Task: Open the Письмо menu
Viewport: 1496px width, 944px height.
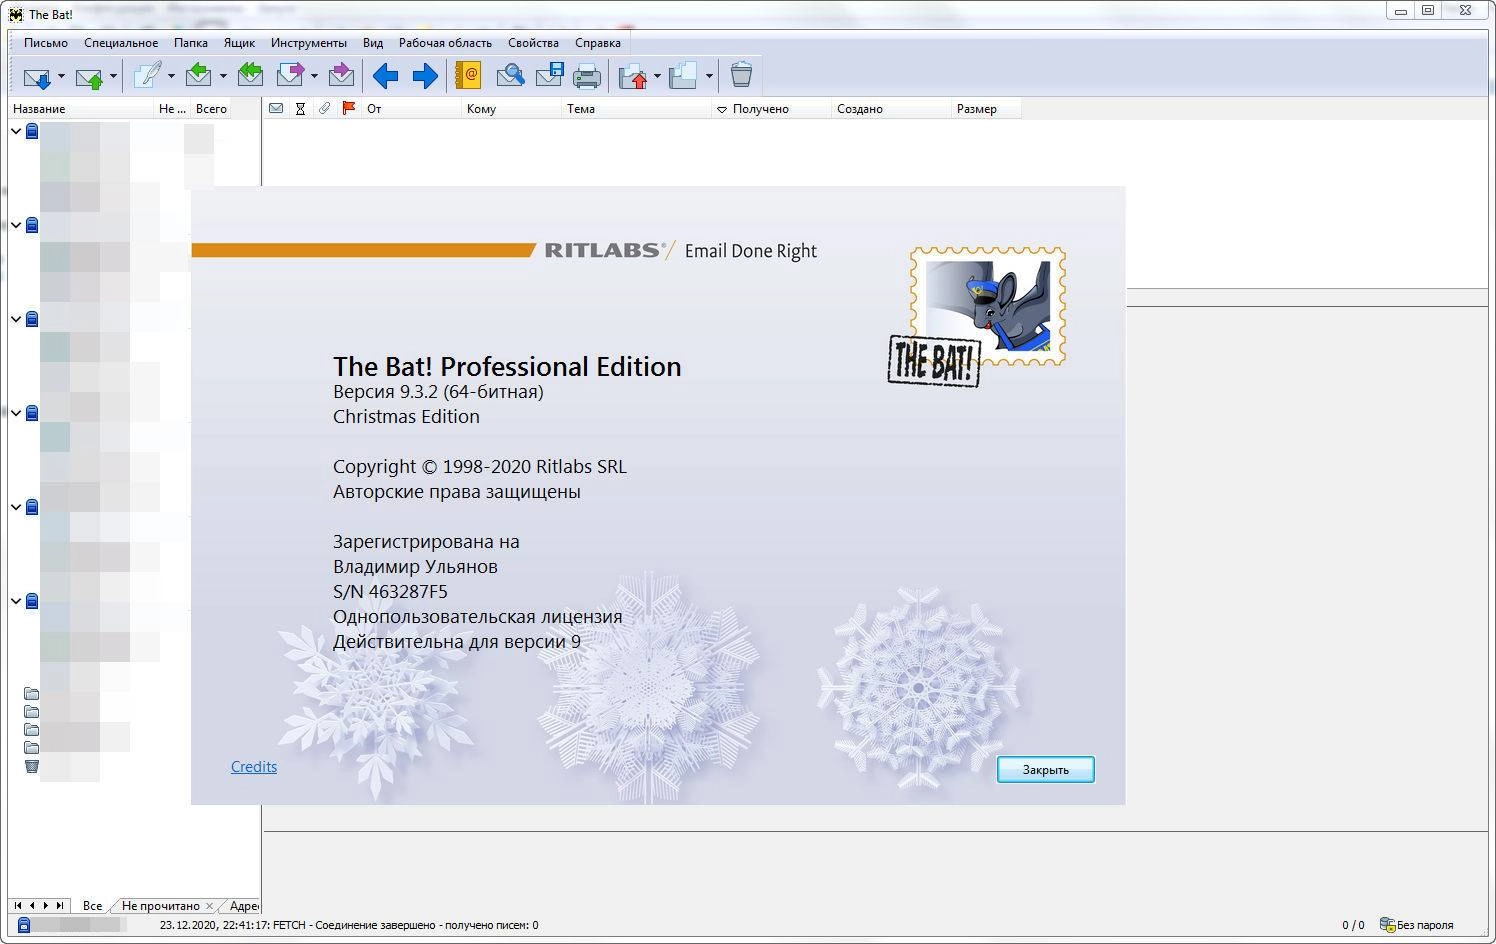Action: [46, 43]
